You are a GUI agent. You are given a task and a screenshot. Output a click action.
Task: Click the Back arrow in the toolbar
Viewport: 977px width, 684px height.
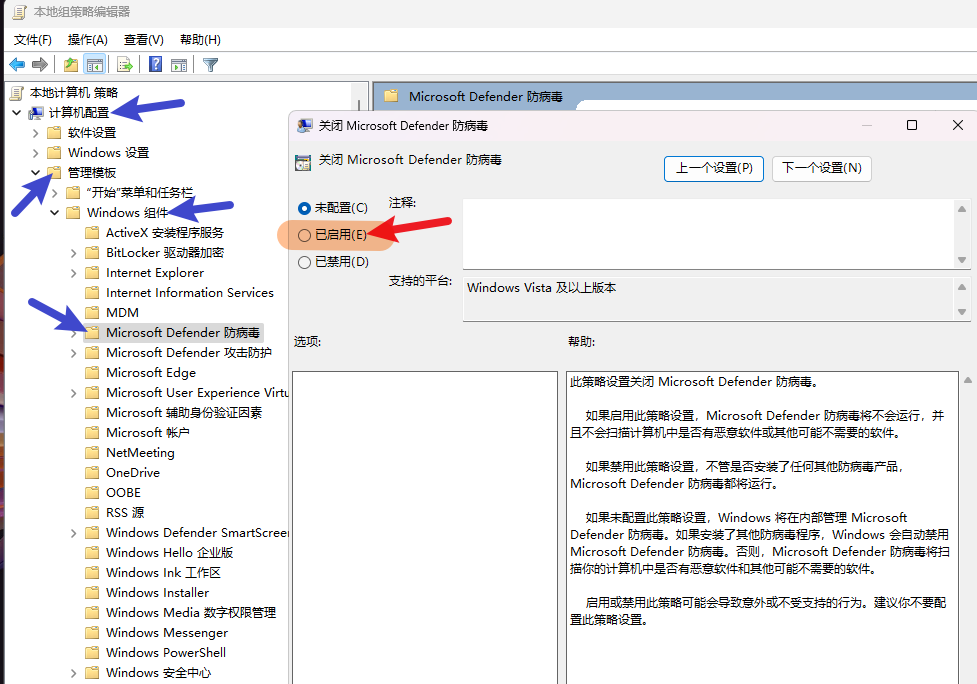click(17, 65)
